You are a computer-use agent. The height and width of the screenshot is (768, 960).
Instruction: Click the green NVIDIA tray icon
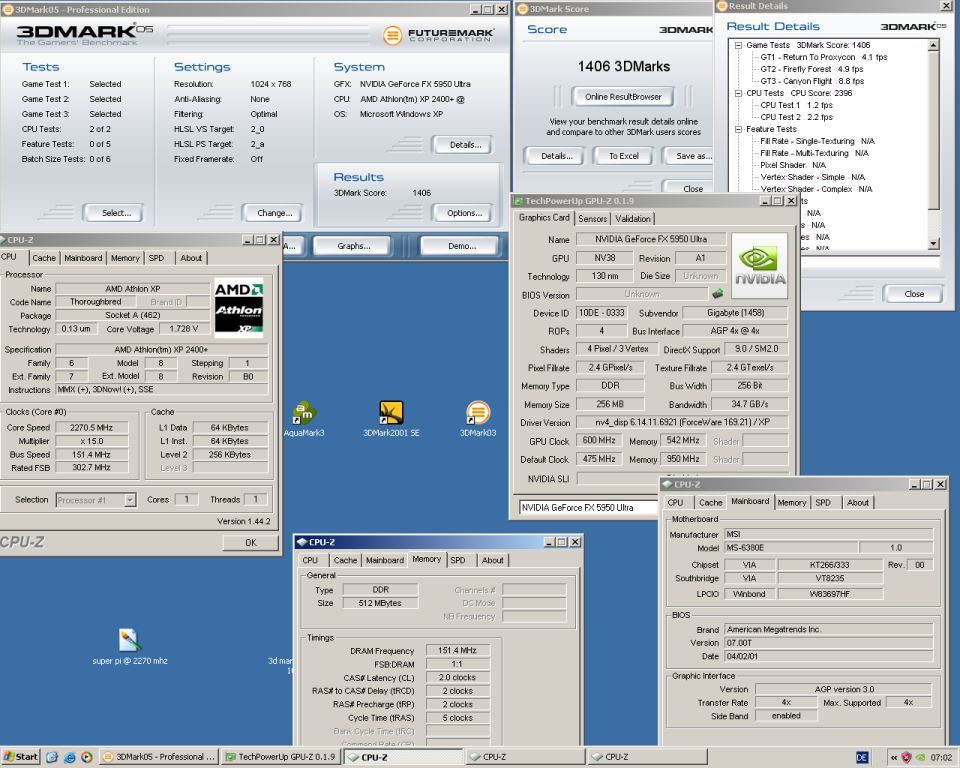[920, 758]
